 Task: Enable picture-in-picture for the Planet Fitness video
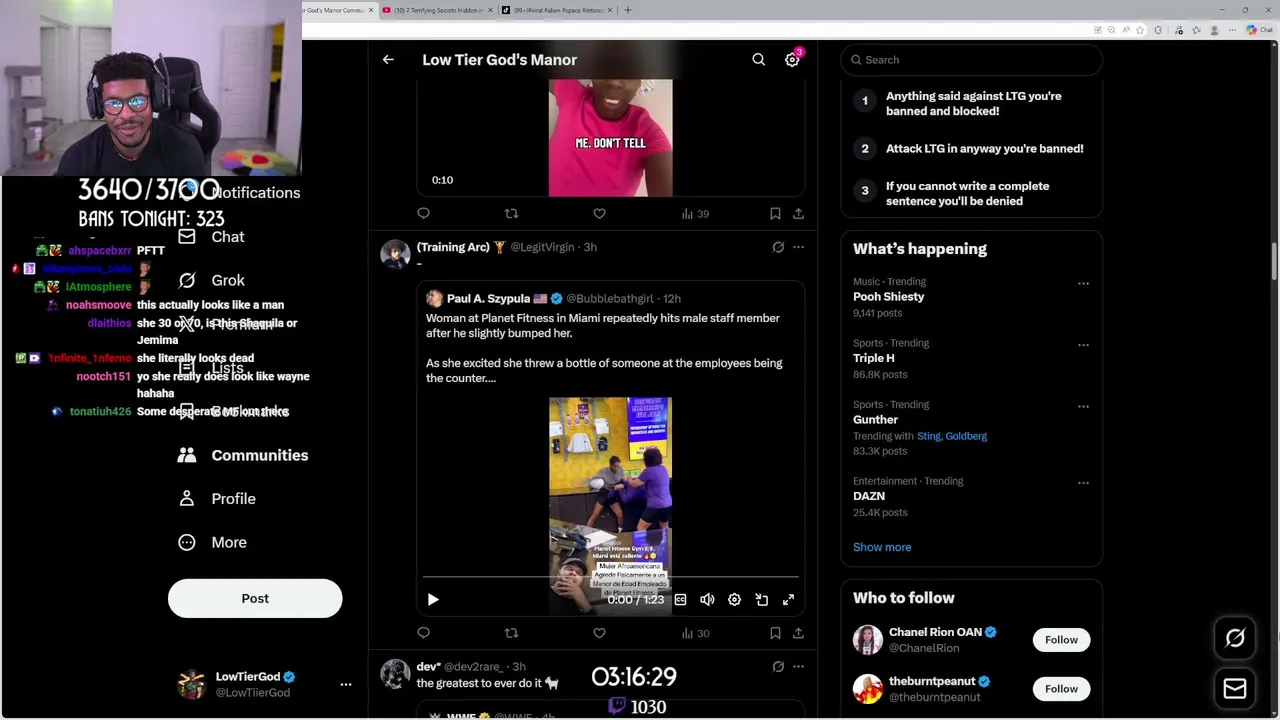click(761, 600)
